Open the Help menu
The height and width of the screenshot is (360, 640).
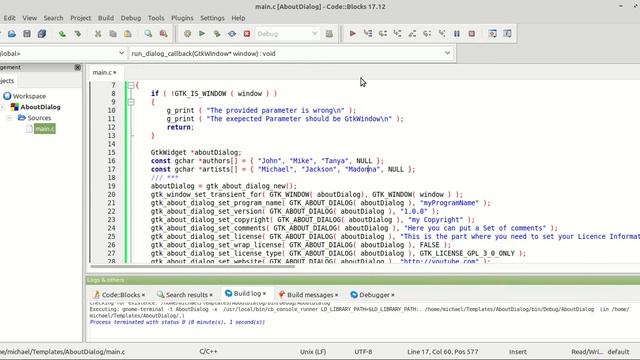point(238,18)
